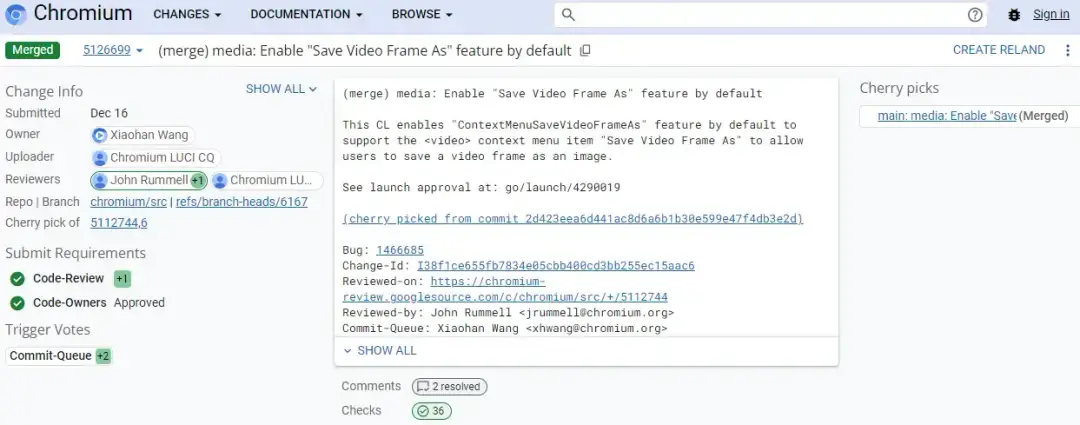The image size is (1080, 425).
Task: Click the Chromium LUCI CQ uploader chip
Action: tap(156, 158)
